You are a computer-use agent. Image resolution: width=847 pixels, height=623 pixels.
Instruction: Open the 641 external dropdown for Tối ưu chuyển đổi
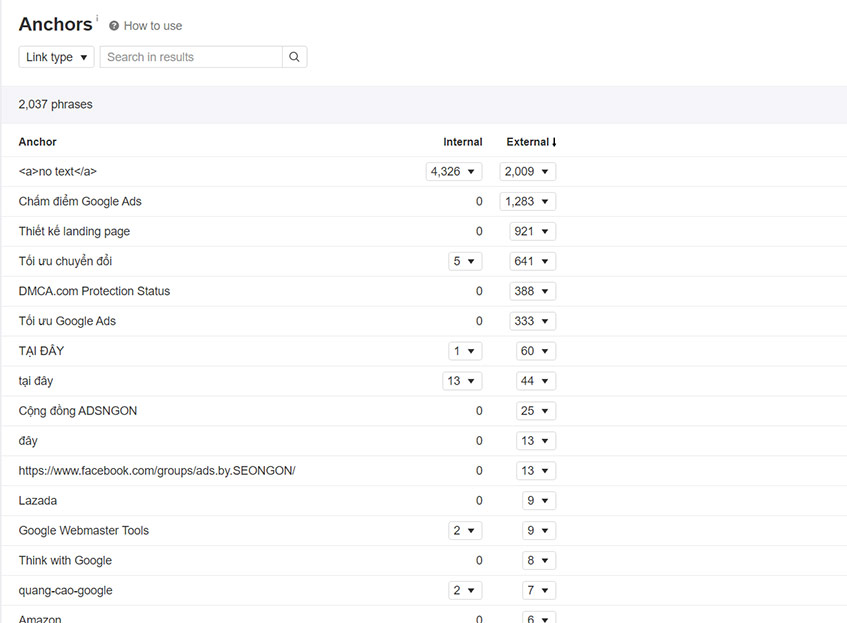532,261
